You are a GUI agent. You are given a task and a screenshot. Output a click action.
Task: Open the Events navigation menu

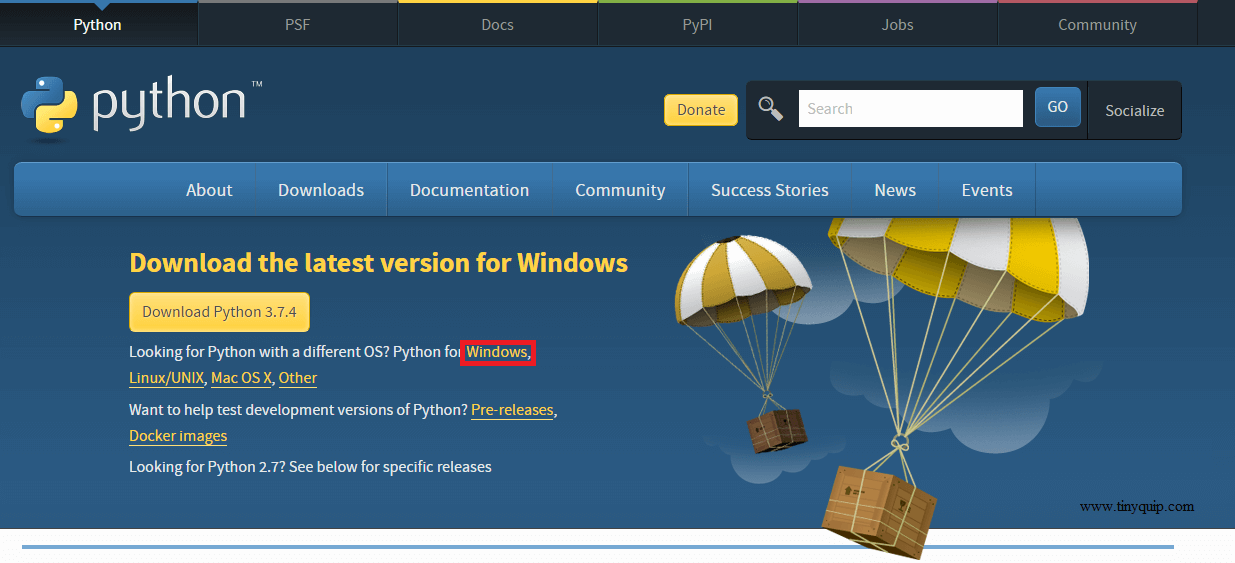click(987, 190)
